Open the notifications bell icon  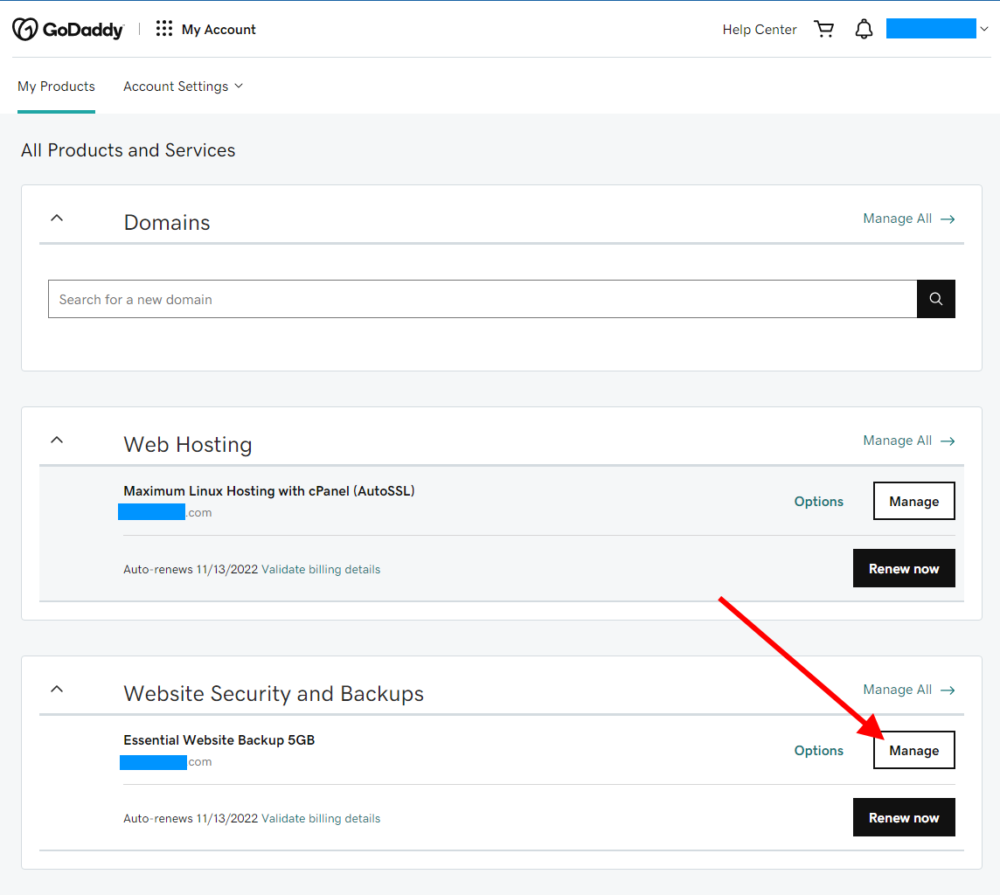pyautogui.click(x=863, y=29)
